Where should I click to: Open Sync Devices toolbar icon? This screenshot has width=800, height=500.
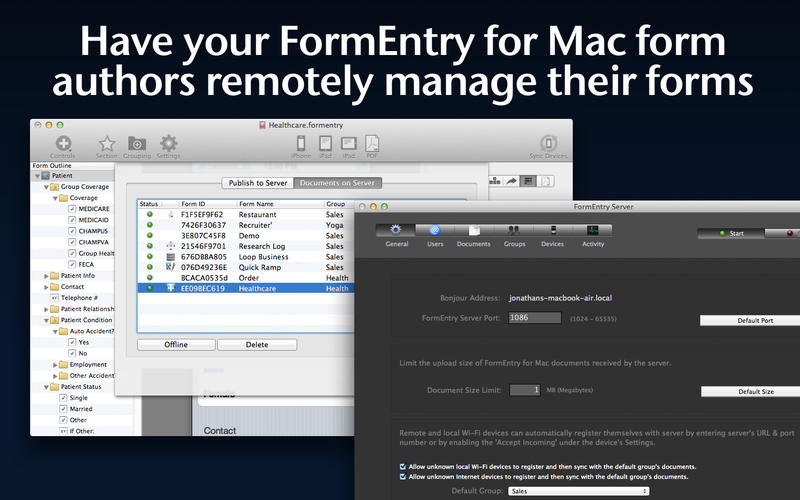(548, 143)
